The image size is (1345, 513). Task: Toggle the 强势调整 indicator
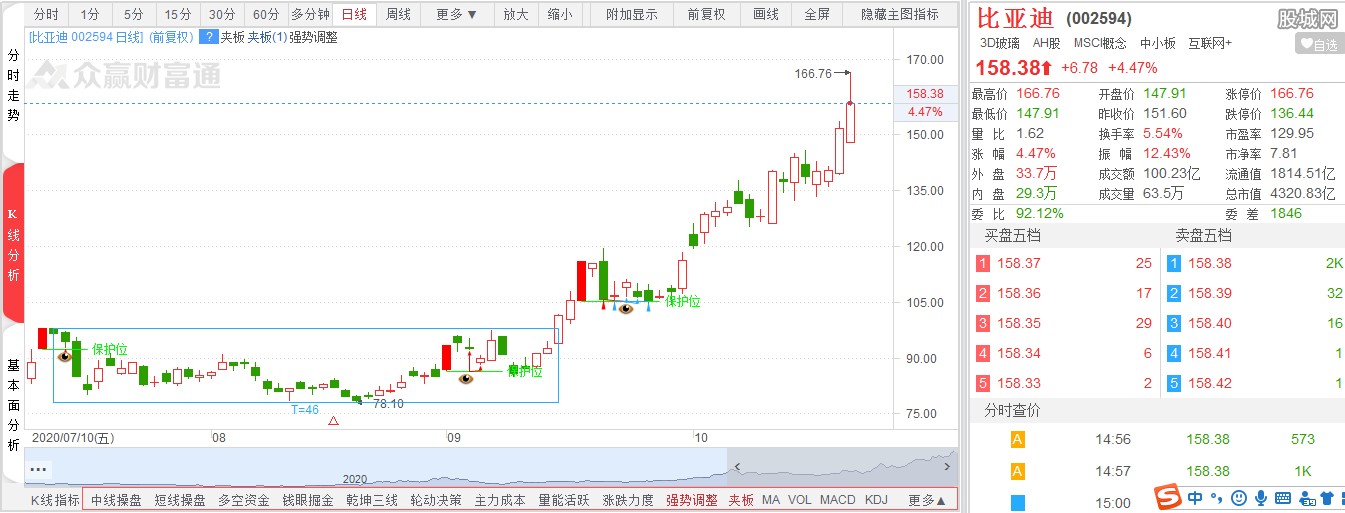point(692,500)
